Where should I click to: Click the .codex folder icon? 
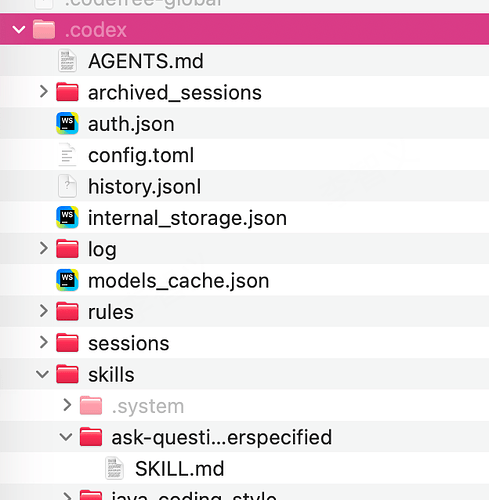point(44,29)
